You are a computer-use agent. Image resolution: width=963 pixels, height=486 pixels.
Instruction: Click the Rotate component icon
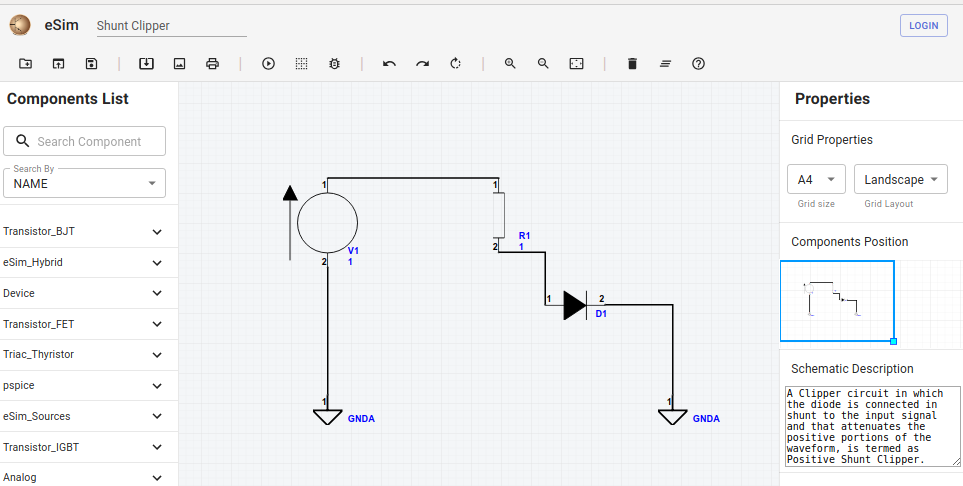(x=455, y=63)
